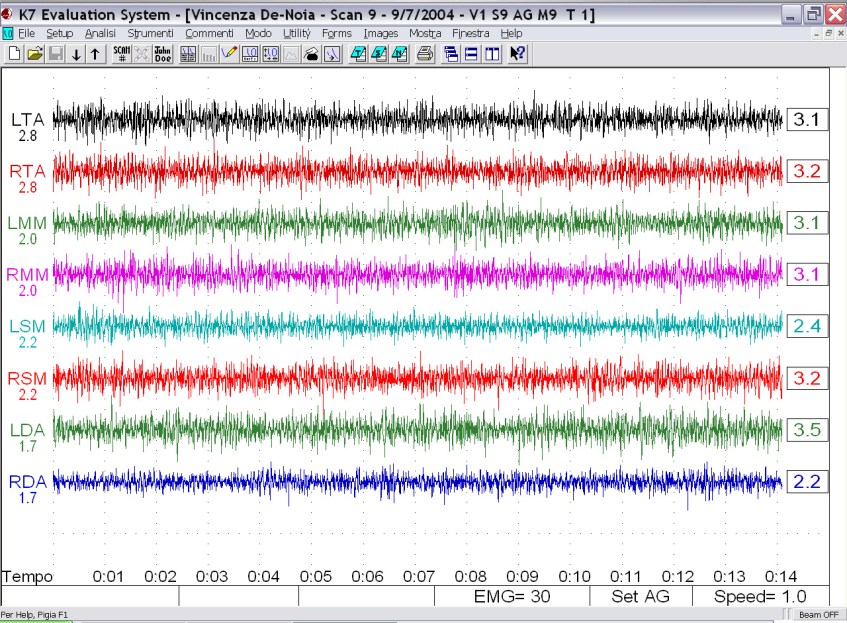This screenshot has height=623, width=847.
Task: Open the Analisi menu
Action: pyautogui.click(x=100, y=33)
